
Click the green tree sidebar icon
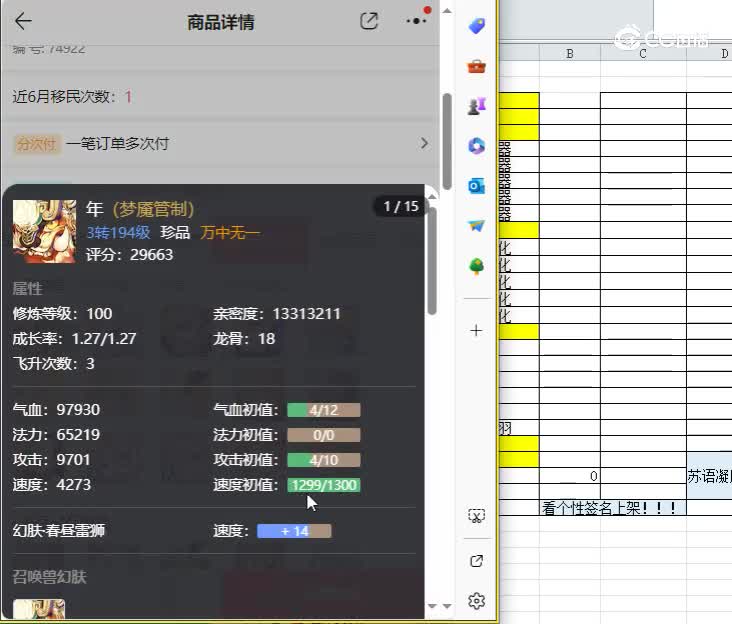(x=477, y=266)
